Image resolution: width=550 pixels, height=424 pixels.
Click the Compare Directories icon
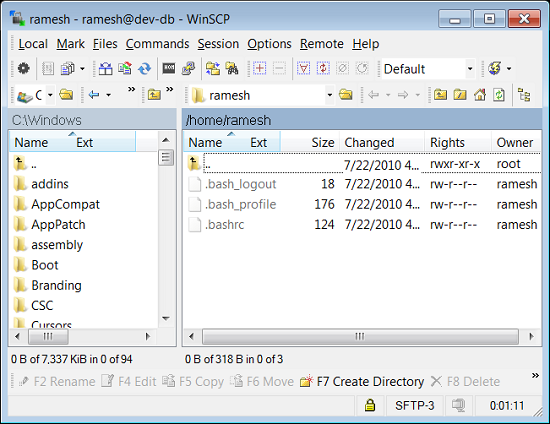pyautogui.click(x=106, y=68)
